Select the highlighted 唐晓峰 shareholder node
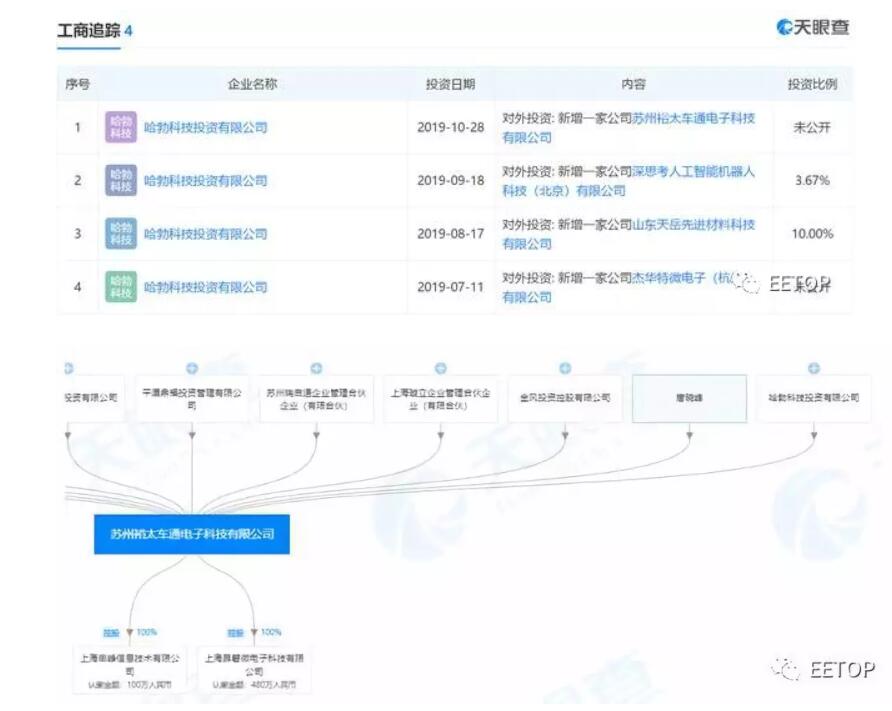Viewport: 892px width, 711px height. (x=689, y=398)
